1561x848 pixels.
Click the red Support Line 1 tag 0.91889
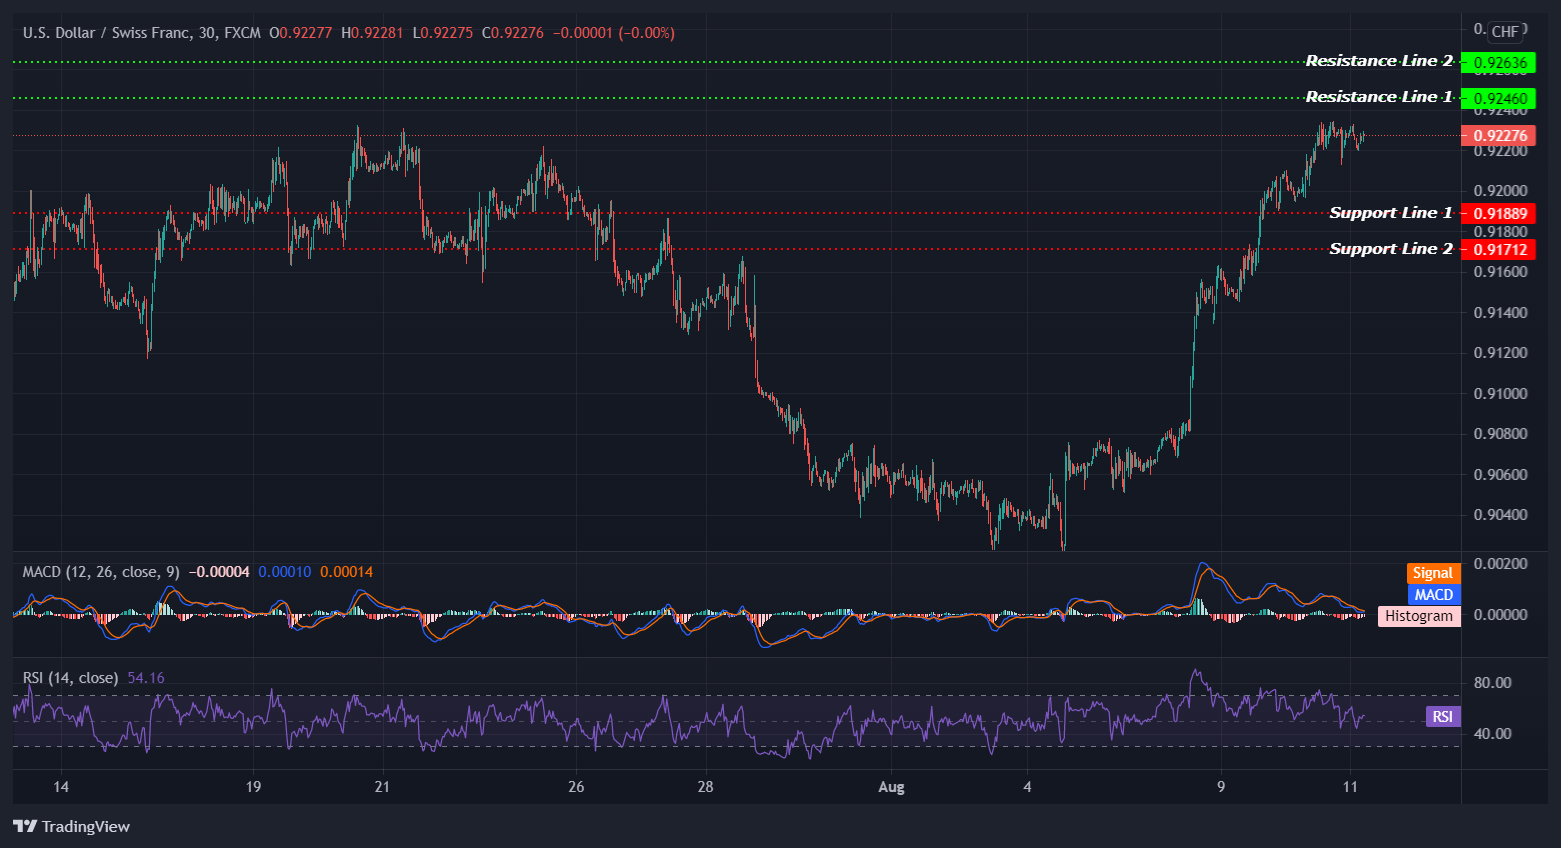[x=1502, y=213]
